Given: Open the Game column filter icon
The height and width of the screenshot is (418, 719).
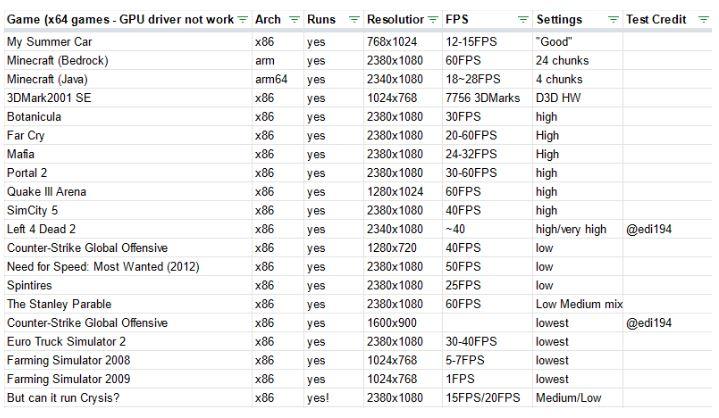Looking at the screenshot, I should (x=243, y=20).
